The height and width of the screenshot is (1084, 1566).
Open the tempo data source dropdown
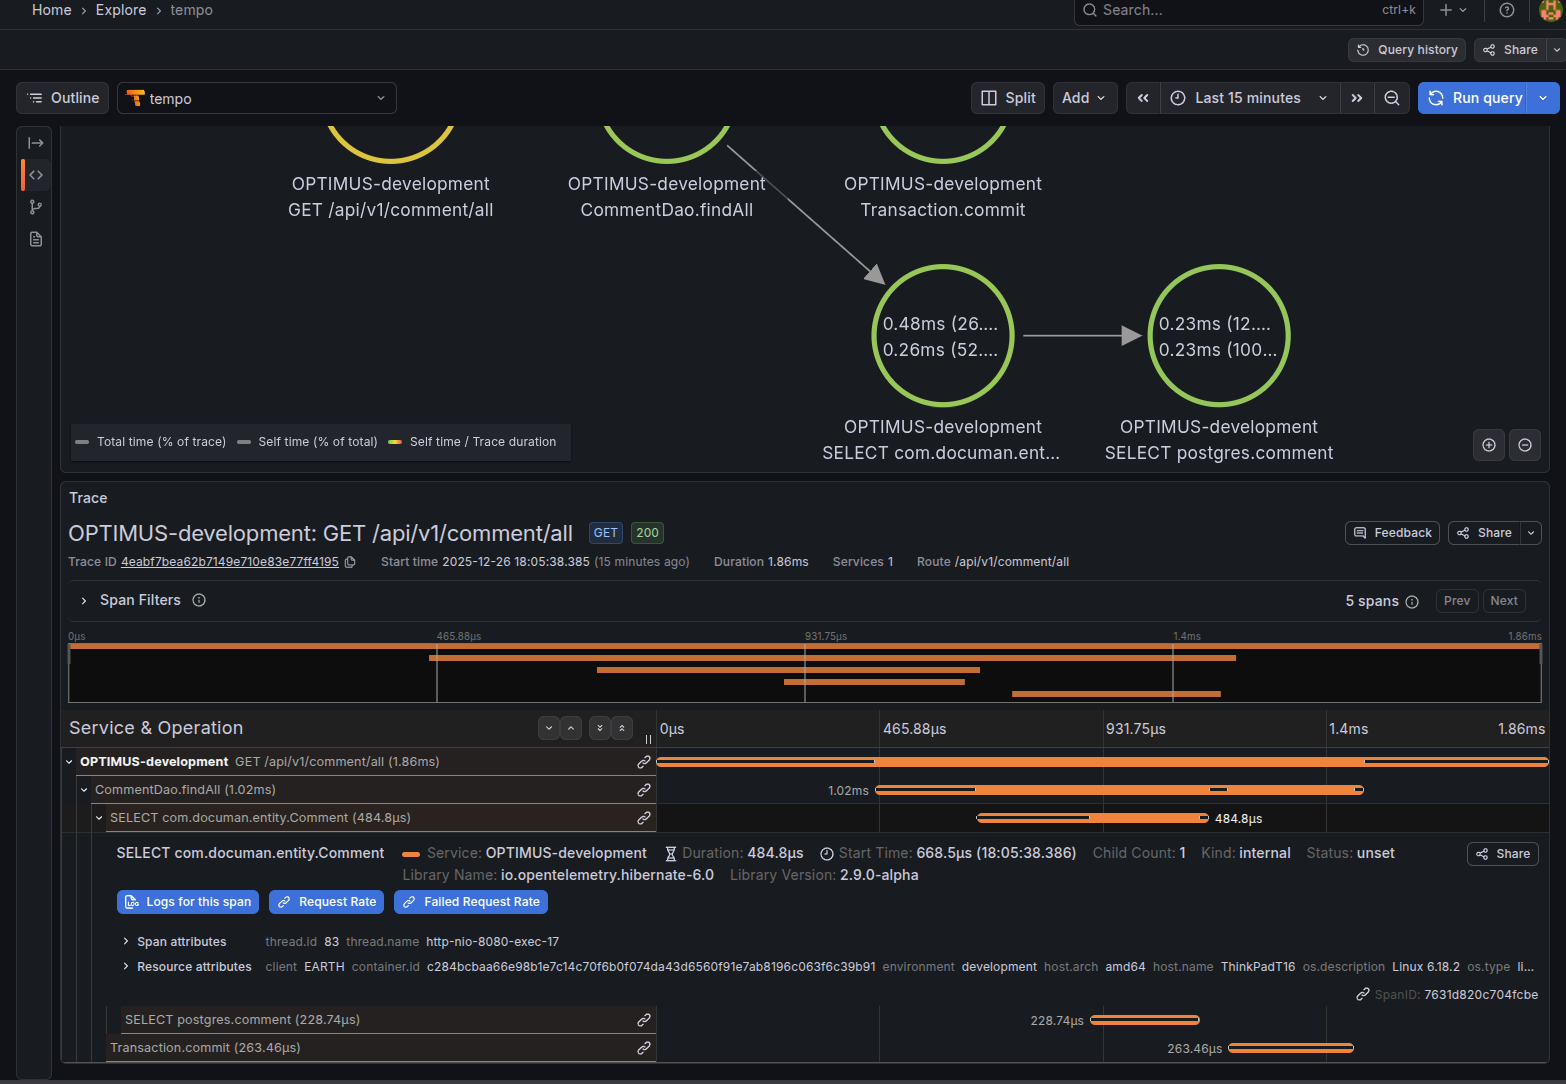coord(257,98)
